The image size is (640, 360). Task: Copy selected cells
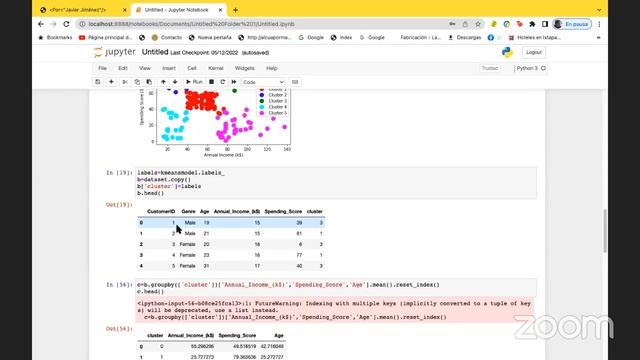tap(137, 82)
